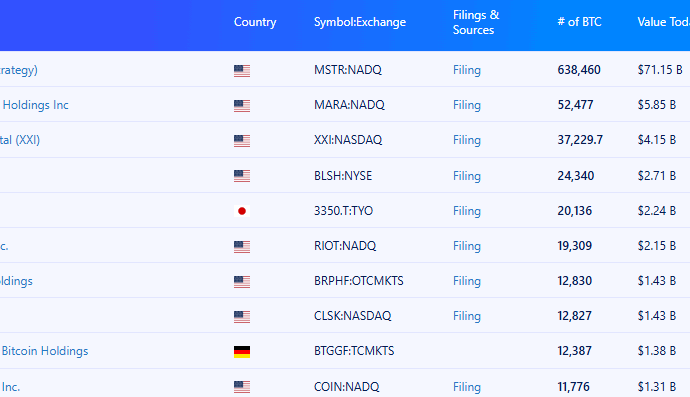Image resolution: width=690 pixels, height=397 pixels.
Task: Click the US flag in the BLSH:NYSE row
Action: 242,176
